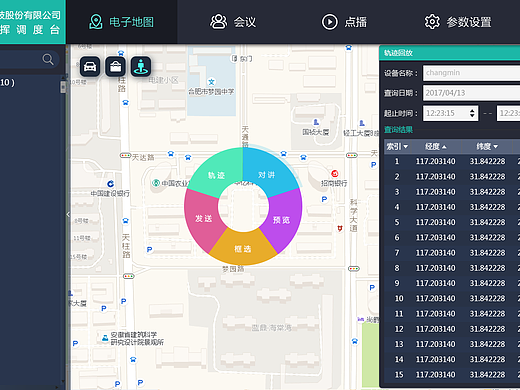The width and height of the screenshot is (520, 390).
Task: Go to 参数设置 tab
Action: 458,22
